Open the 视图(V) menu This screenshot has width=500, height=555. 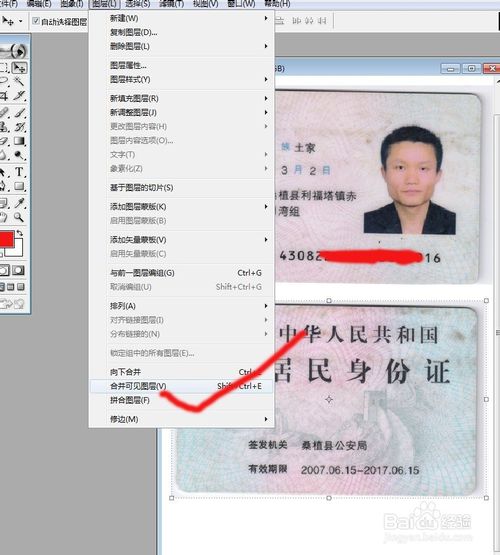tap(206, 4)
